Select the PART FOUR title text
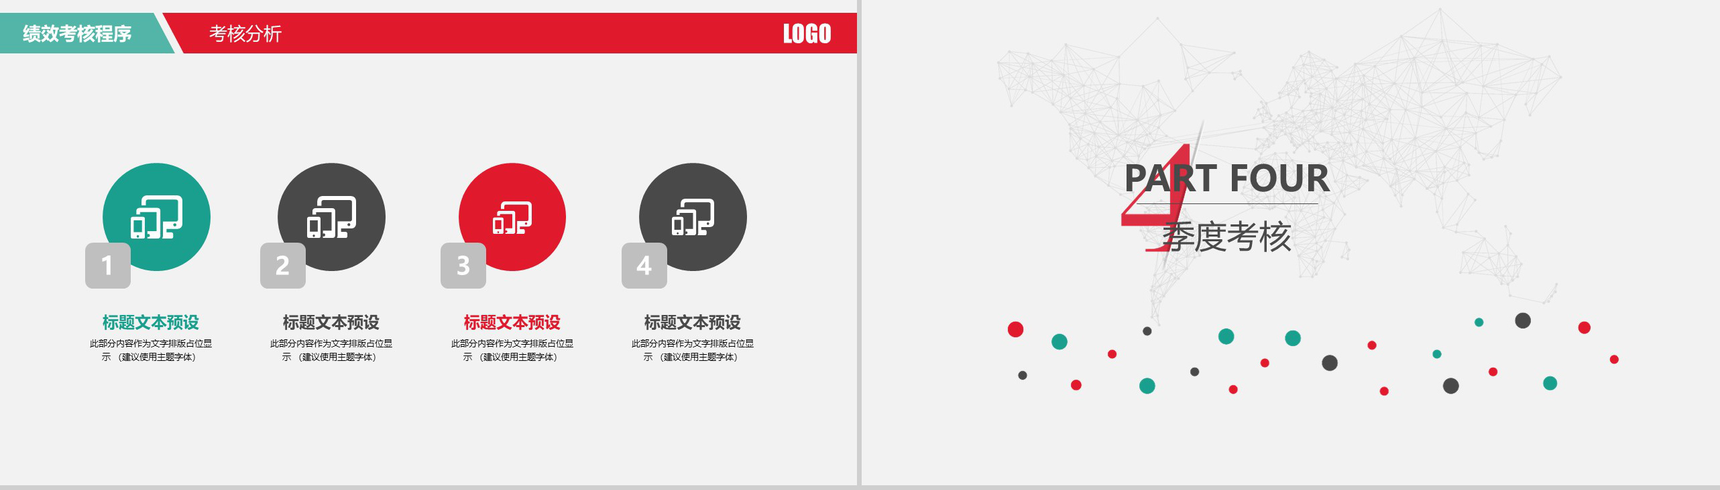The width and height of the screenshot is (1720, 490). [1227, 179]
